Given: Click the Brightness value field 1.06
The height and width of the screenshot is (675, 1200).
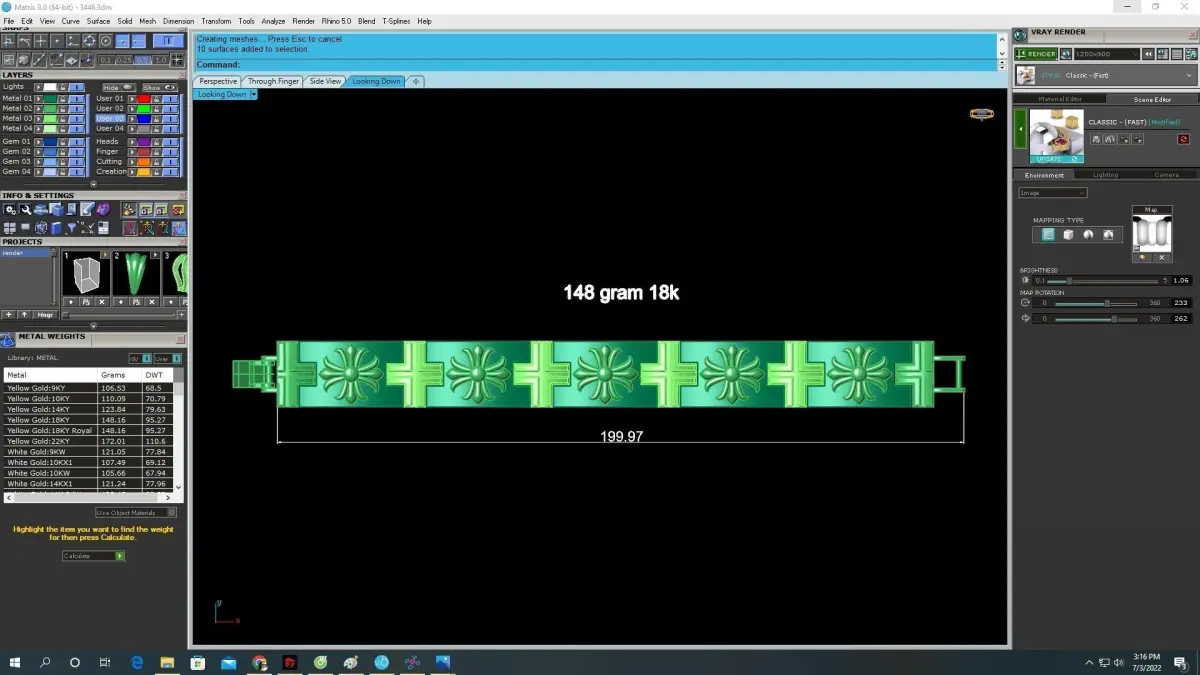Looking at the screenshot, I should pyautogui.click(x=1181, y=281).
